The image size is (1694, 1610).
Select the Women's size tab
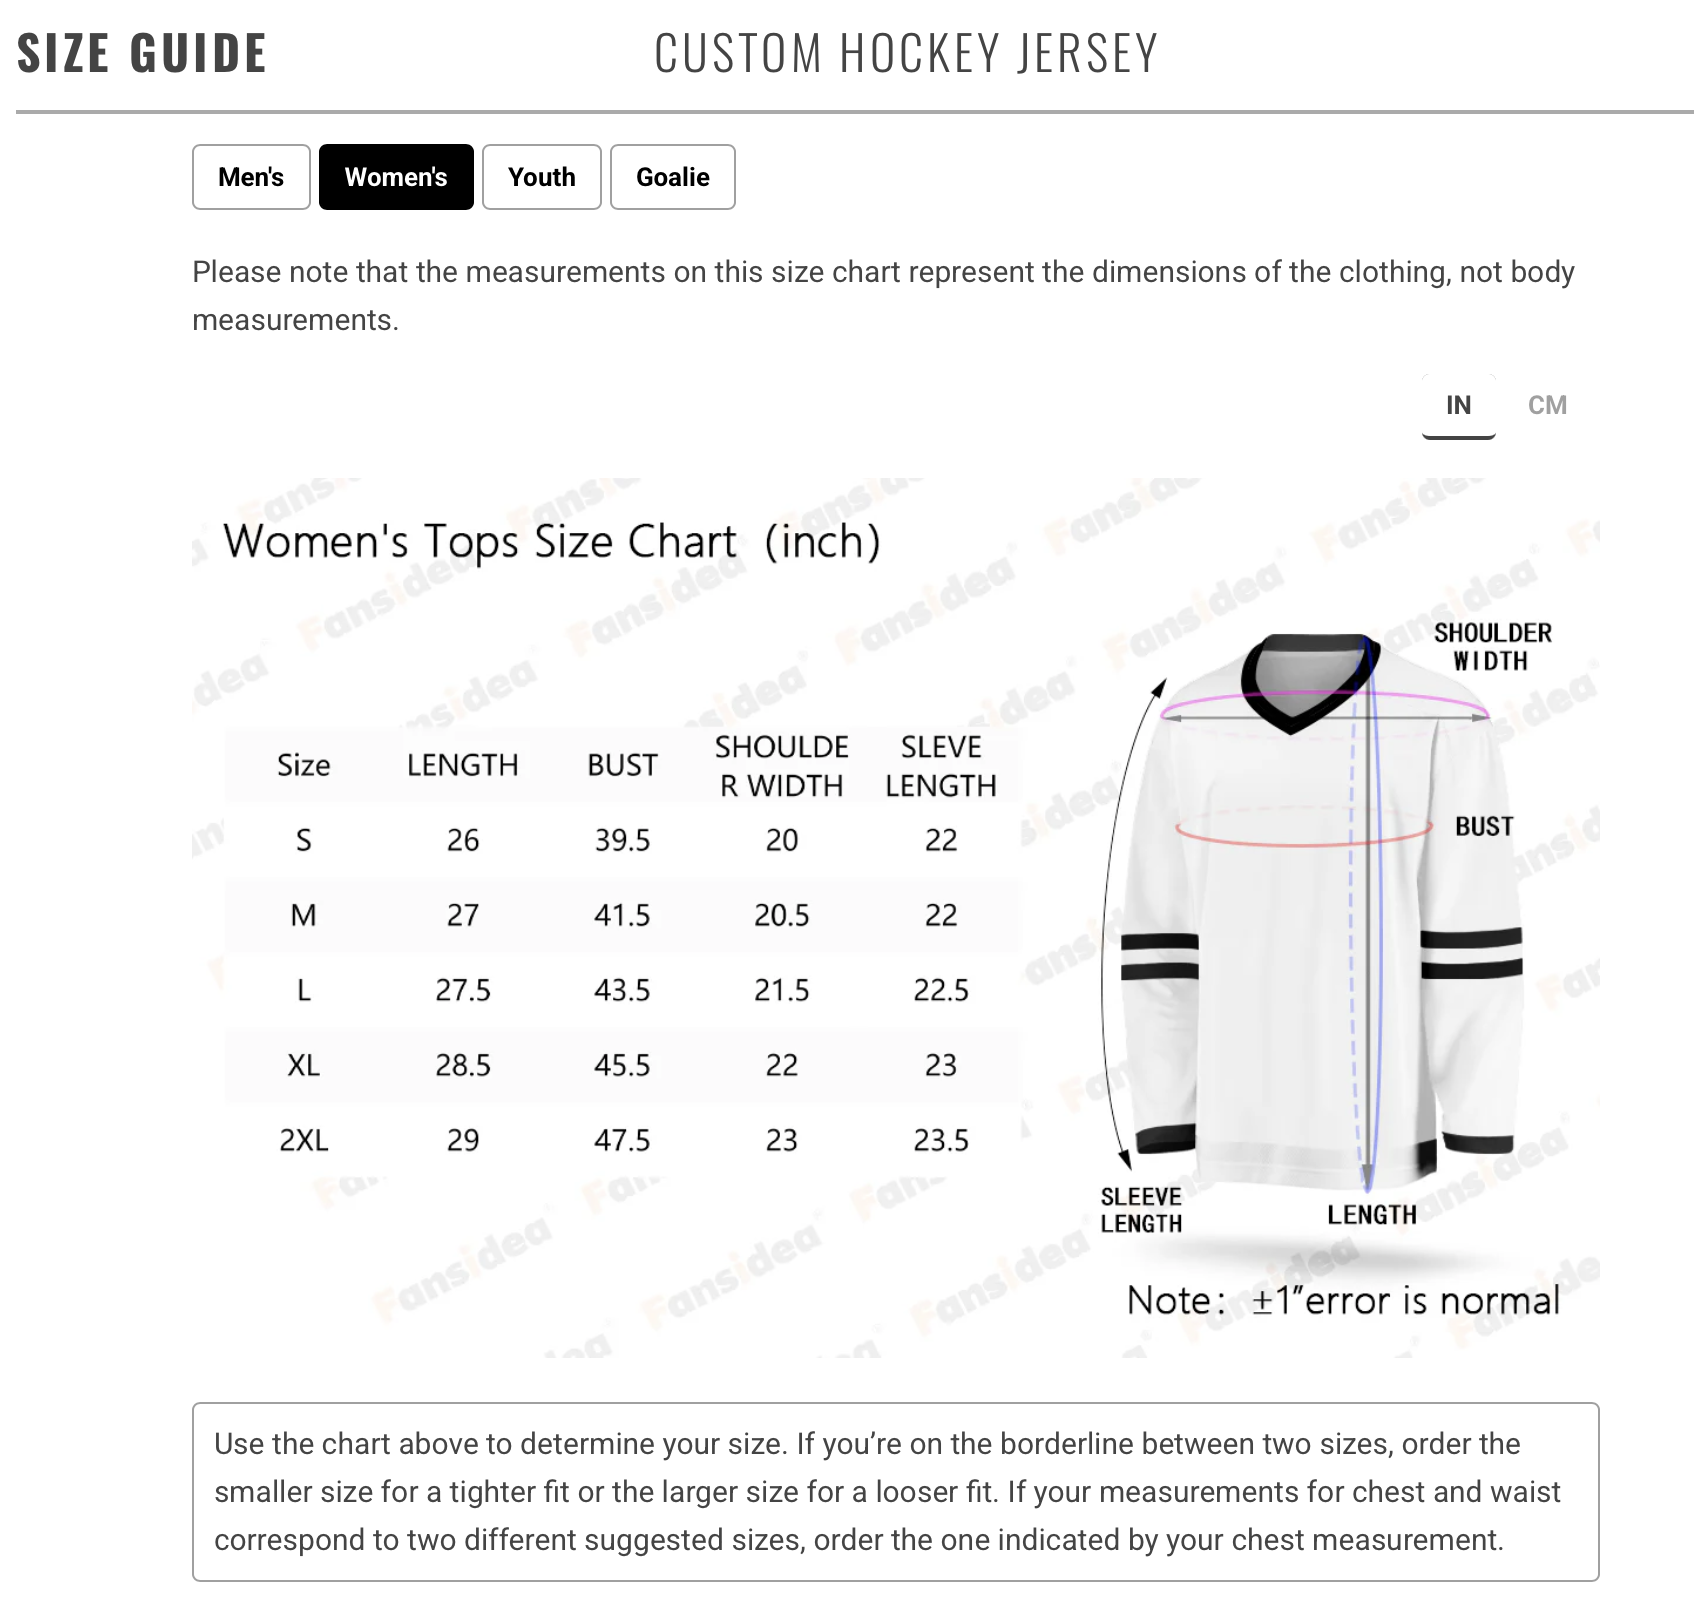396,177
